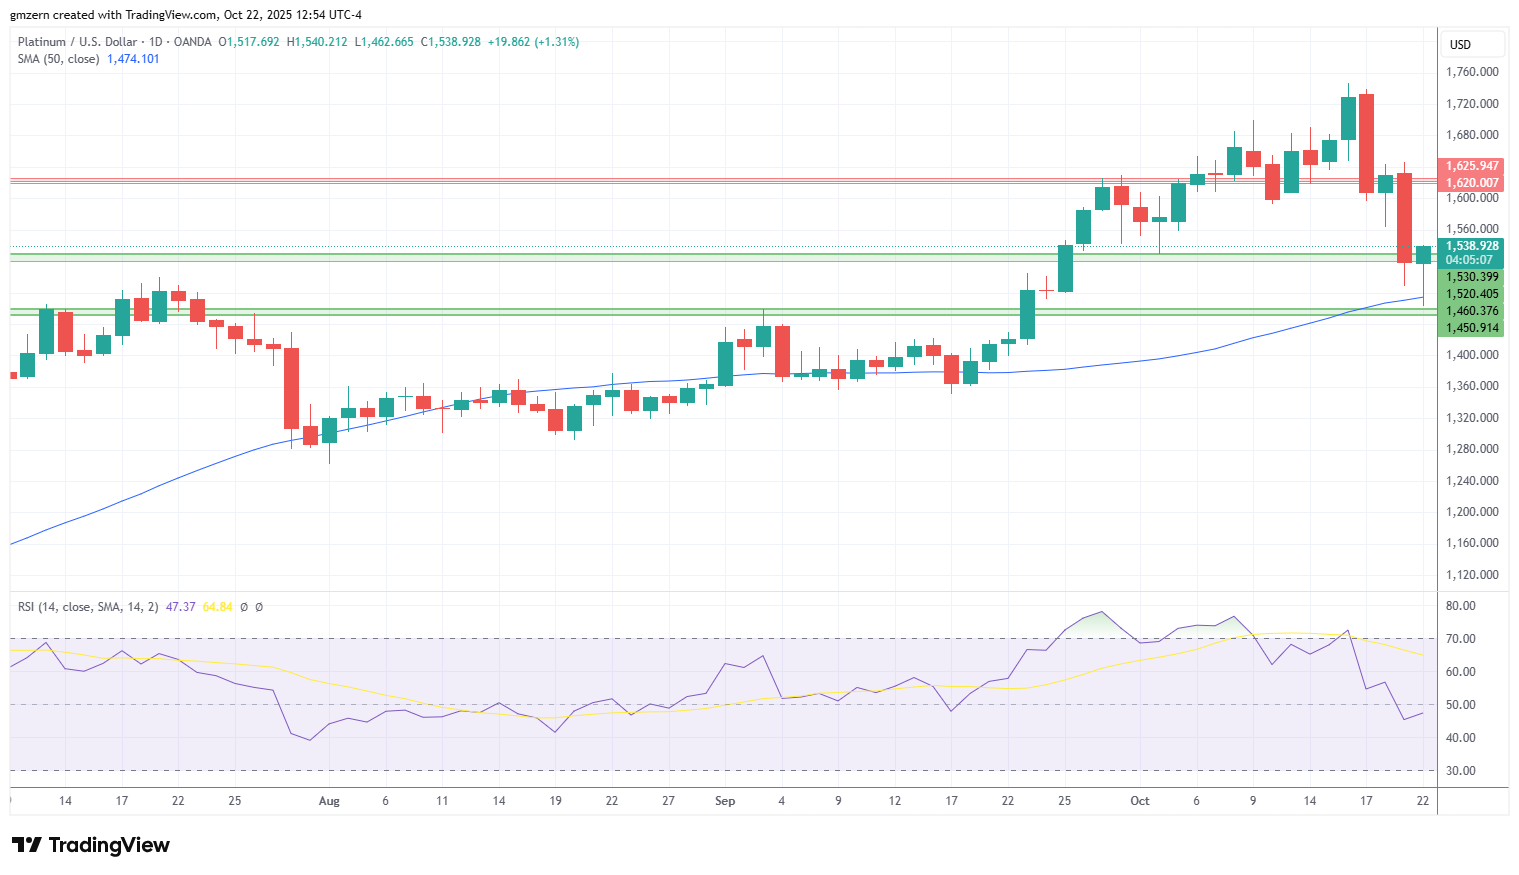Click the SMA value 1,474.101
The height and width of the screenshot is (875, 1519).
pos(133,59)
